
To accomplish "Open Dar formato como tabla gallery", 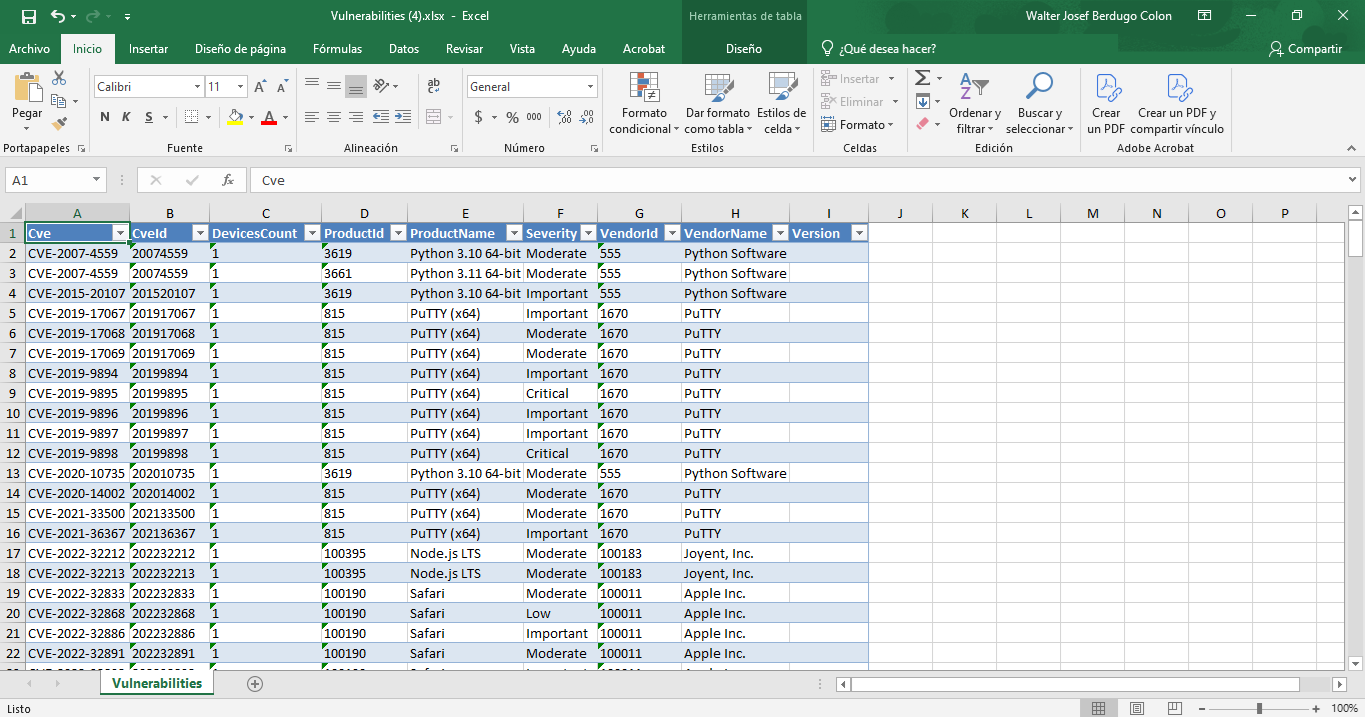I will [718, 103].
